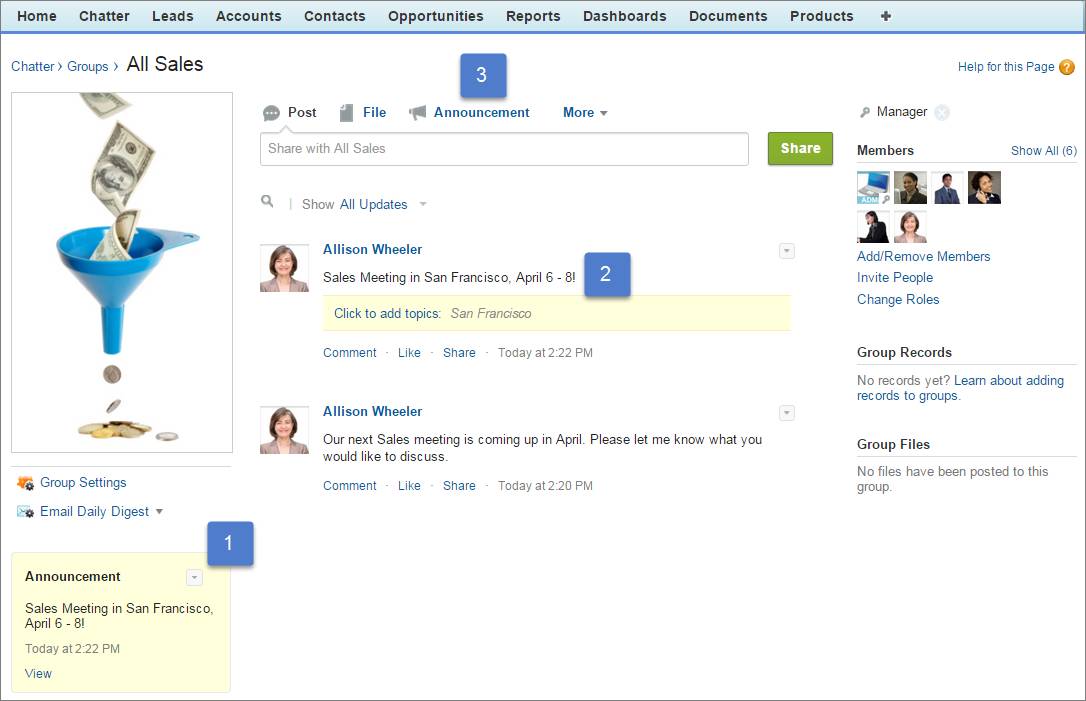Click the All Sales group funnel photo
Image resolution: width=1086 pixels, height=701 pixels.
(122, 272)
